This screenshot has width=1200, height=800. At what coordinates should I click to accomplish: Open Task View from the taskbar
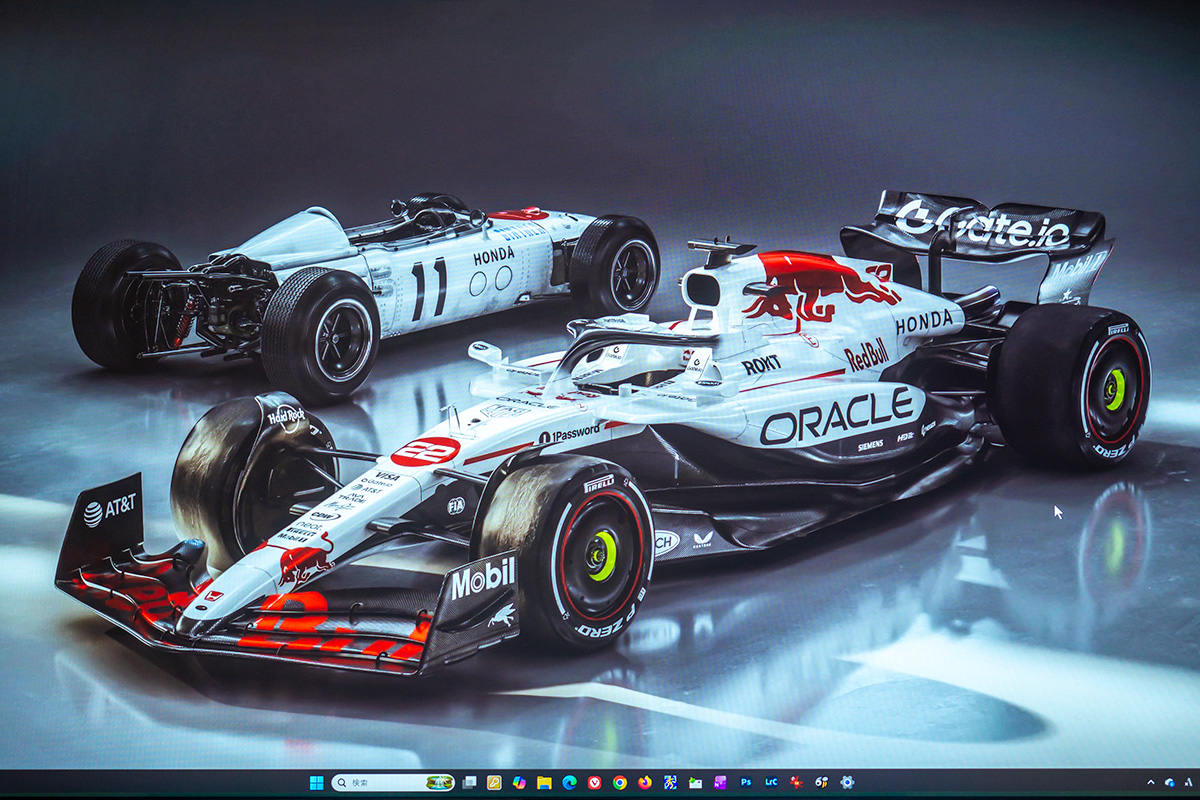[x=469, y=782]
